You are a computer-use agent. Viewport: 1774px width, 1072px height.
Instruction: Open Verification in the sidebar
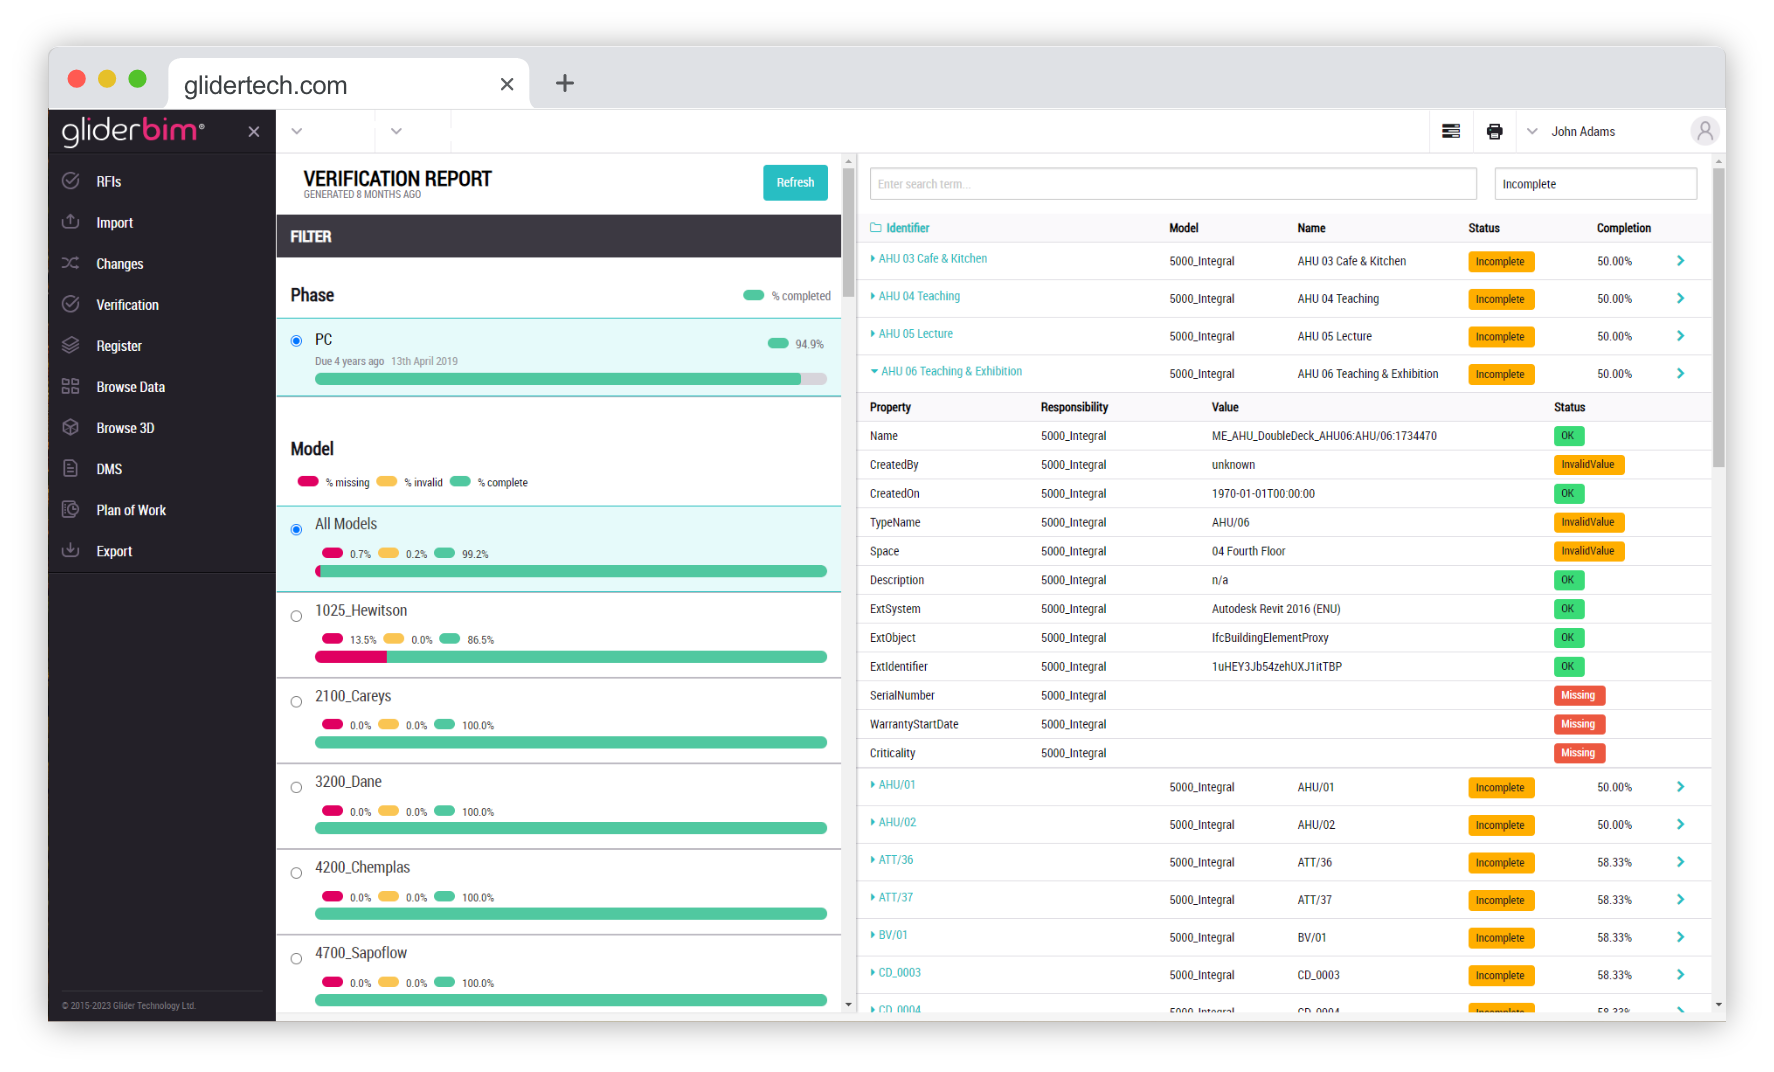[127, 305]
